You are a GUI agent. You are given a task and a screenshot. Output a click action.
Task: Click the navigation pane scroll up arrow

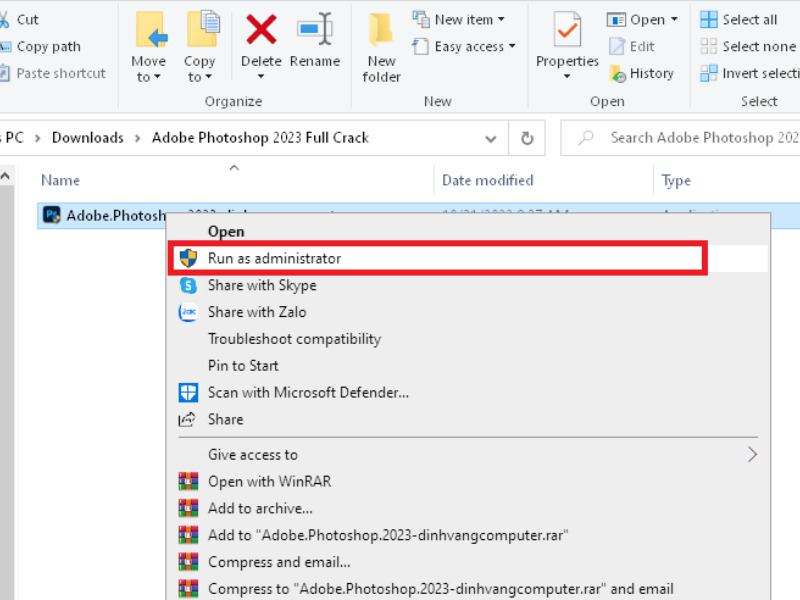pyautogui.click(x=5, y=176)
